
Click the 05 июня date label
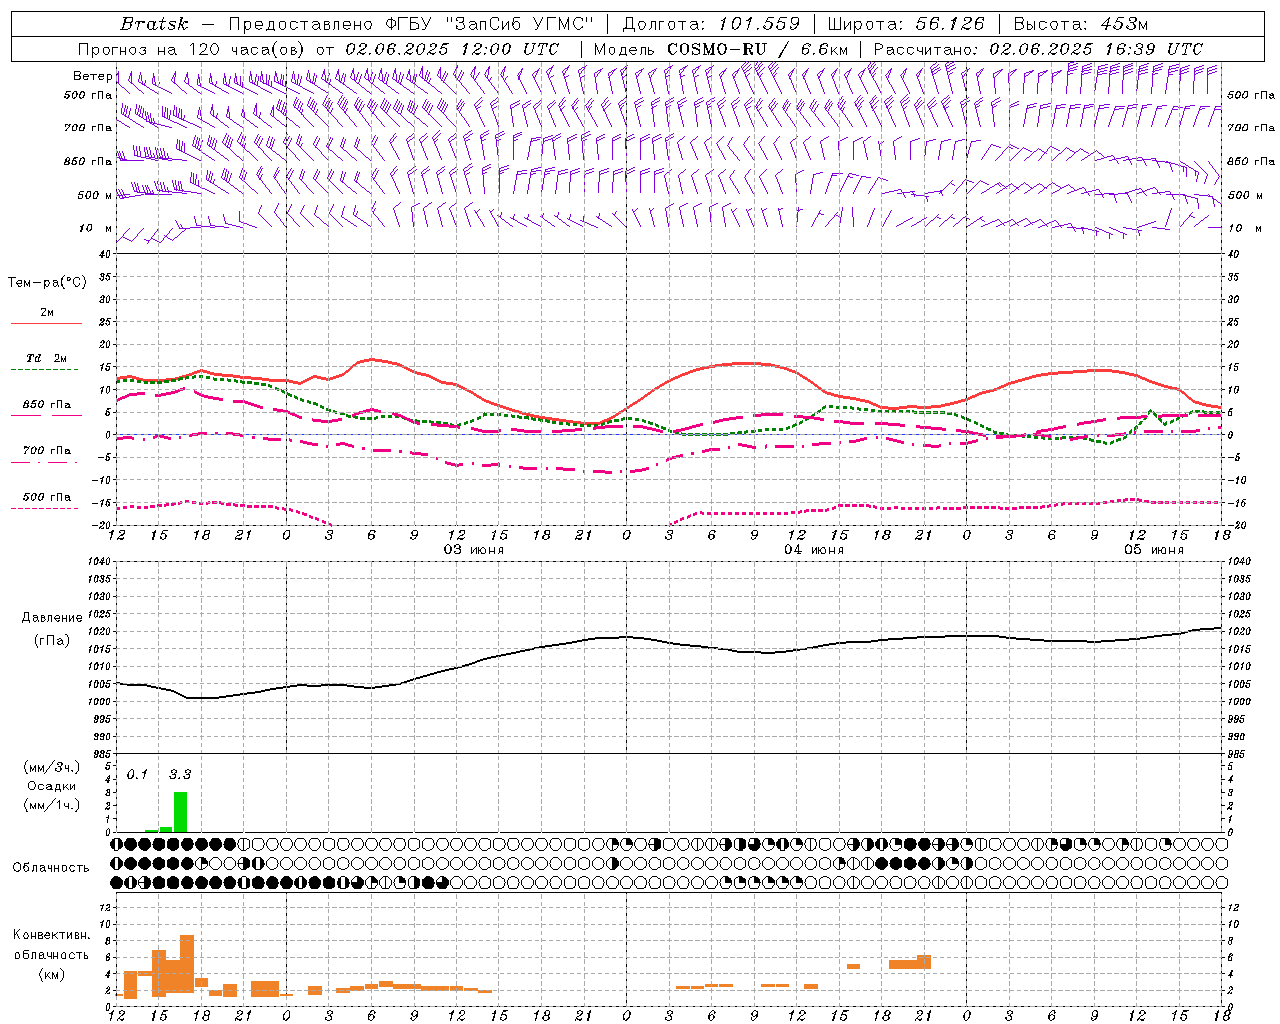(x=1154, y=550)
